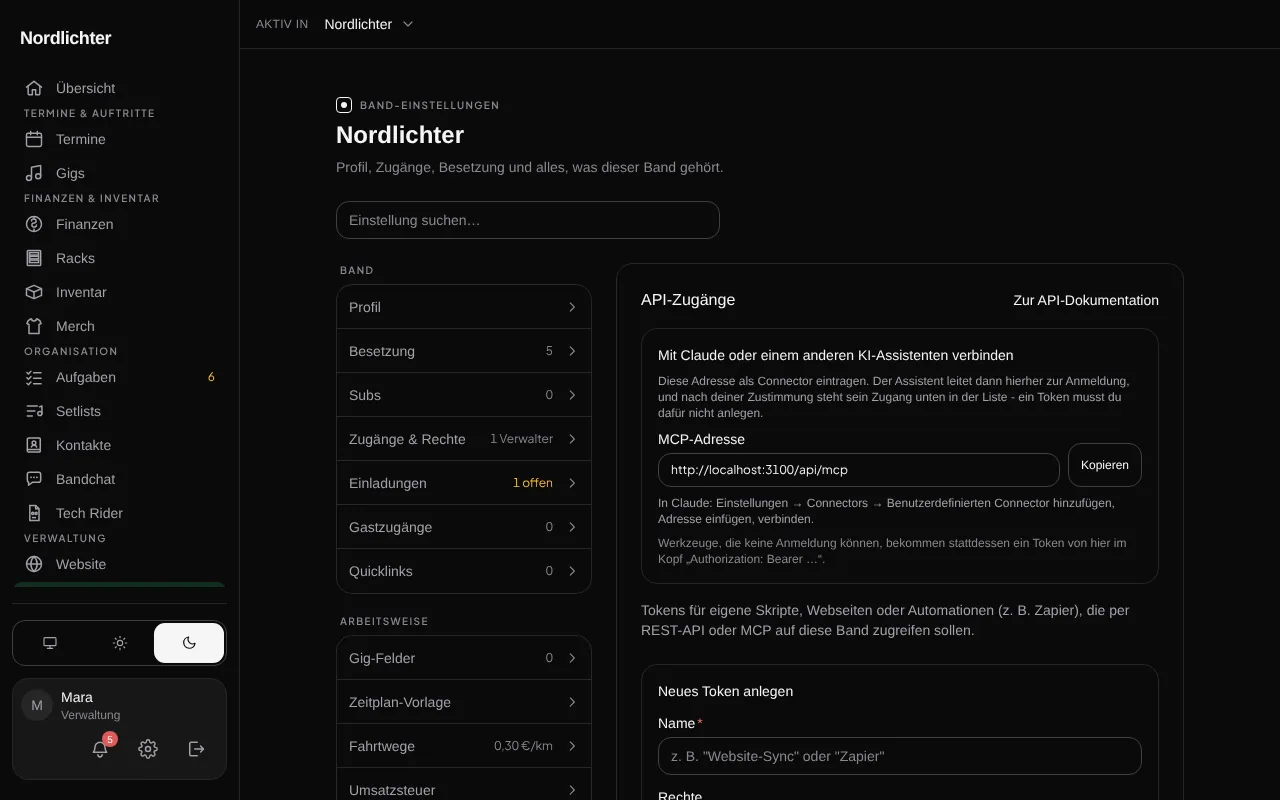The height and width of the screenshot is (800, 1280).
Task: Open the Besetzung row showing 5
Action: [x=464, y=351]
